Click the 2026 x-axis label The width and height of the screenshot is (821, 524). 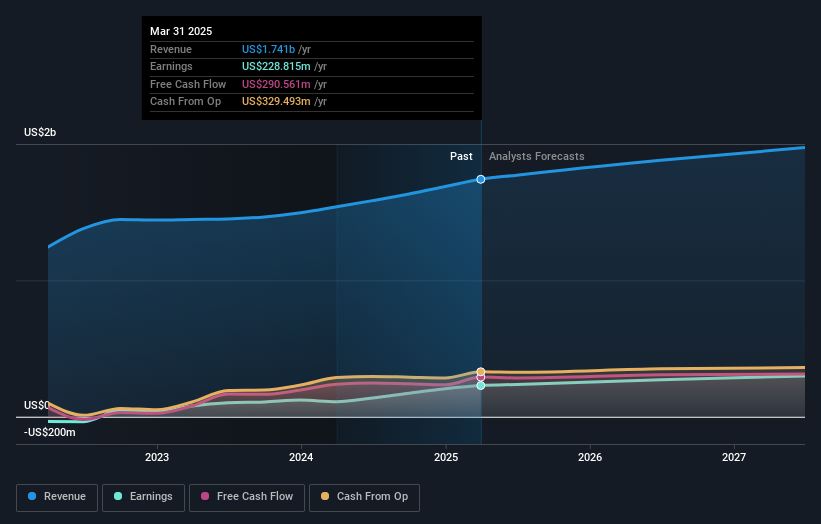click(590, 457)
